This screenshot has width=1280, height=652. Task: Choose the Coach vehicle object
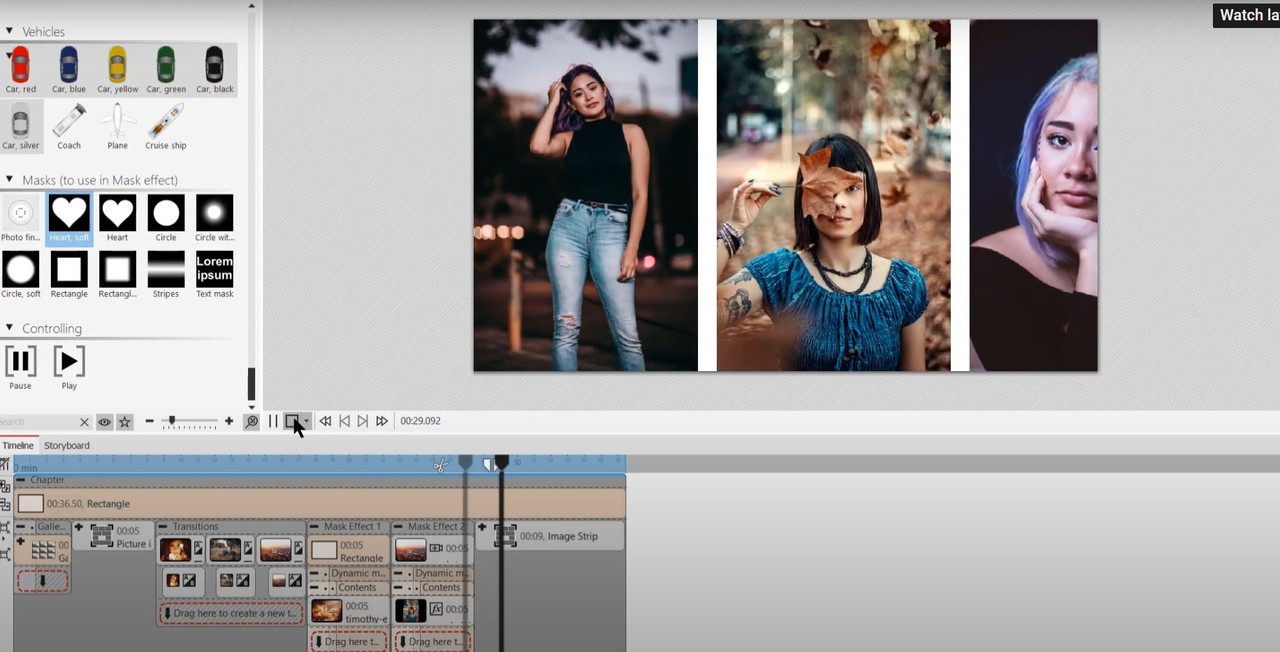(69, 126)
